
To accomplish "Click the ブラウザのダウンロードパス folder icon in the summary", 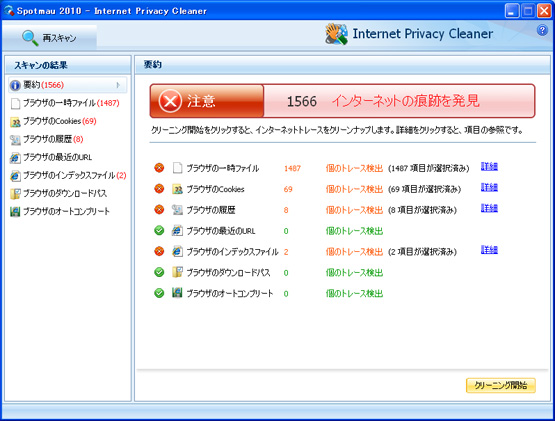I will (177, 272).
